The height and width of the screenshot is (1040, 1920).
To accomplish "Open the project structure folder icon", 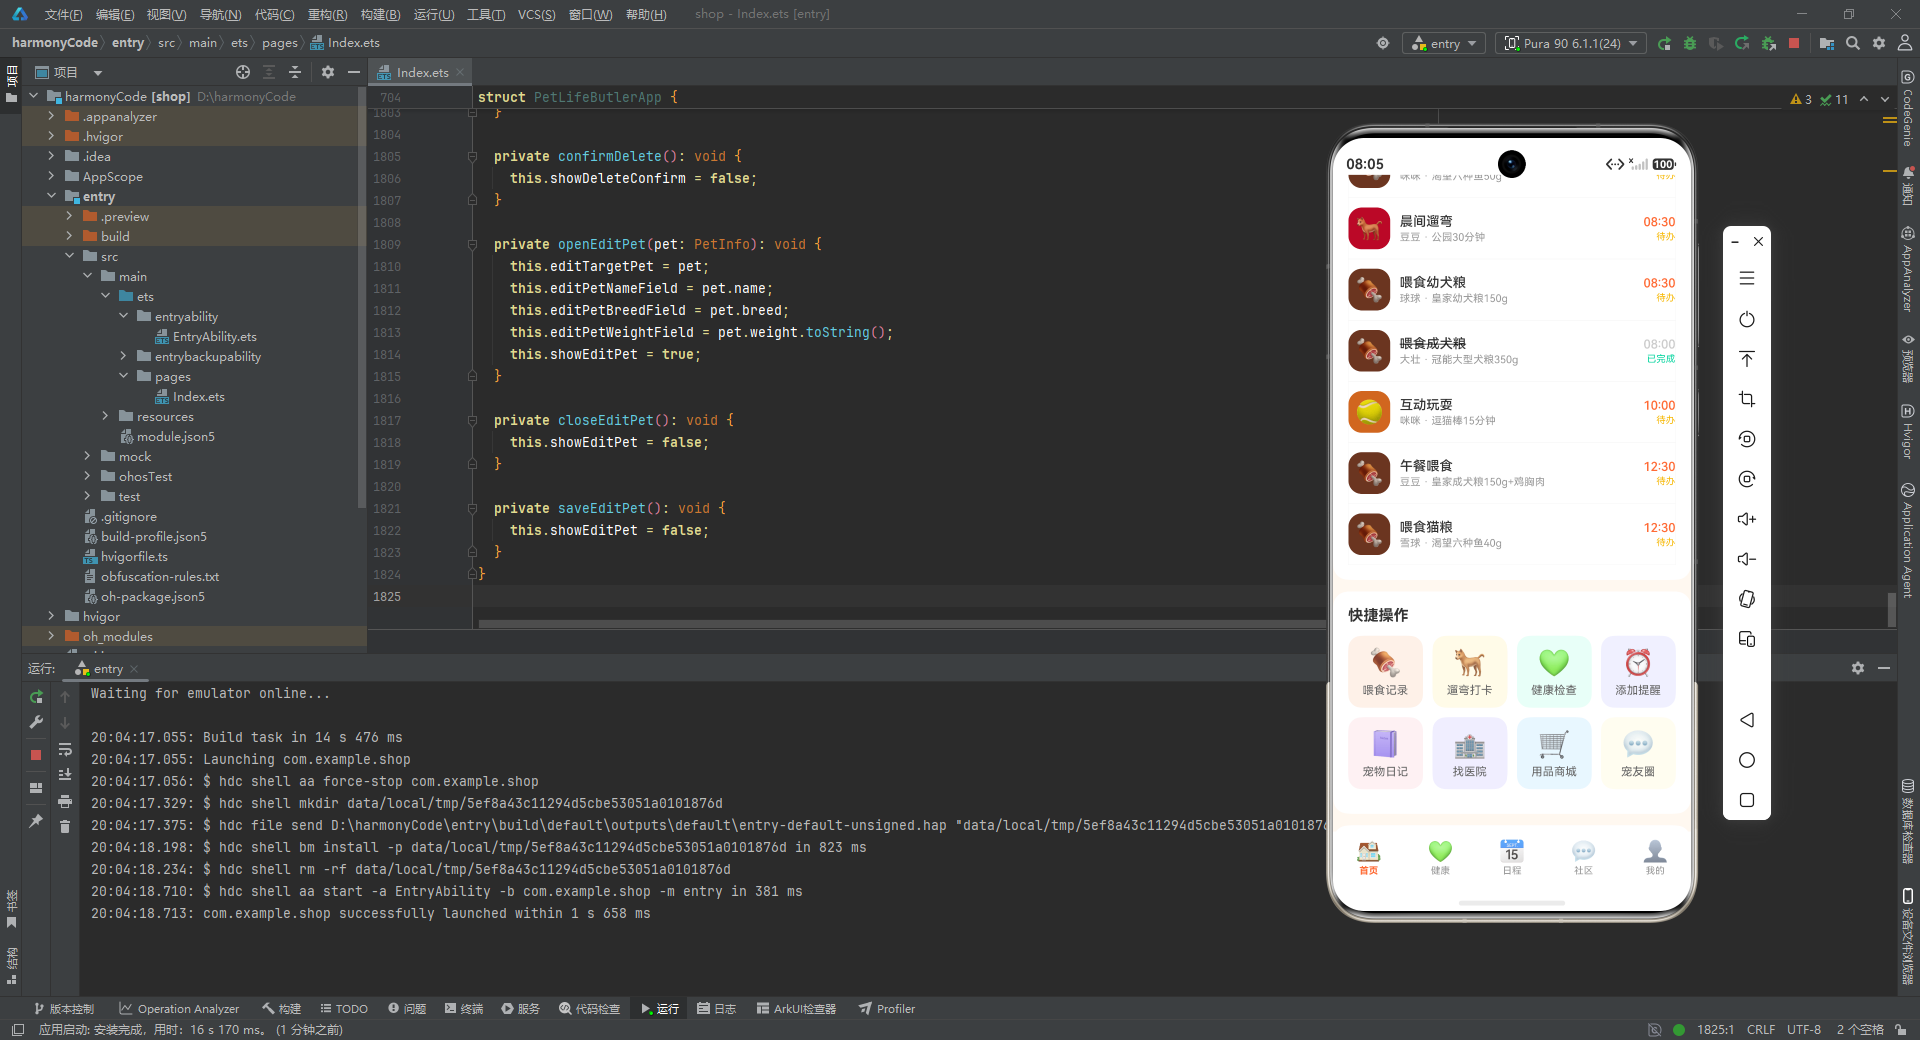I will pos(1827,43).
